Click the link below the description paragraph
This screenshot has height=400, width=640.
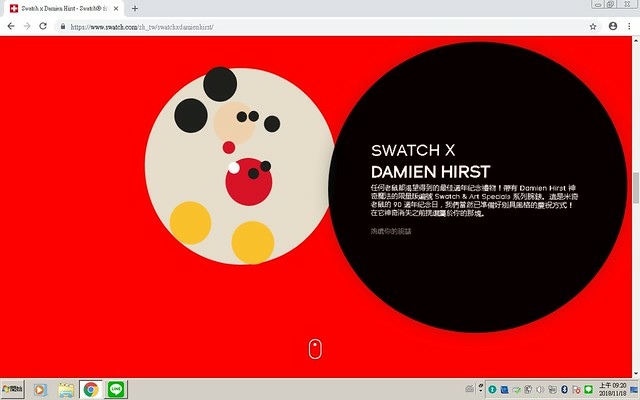(391, 231)
